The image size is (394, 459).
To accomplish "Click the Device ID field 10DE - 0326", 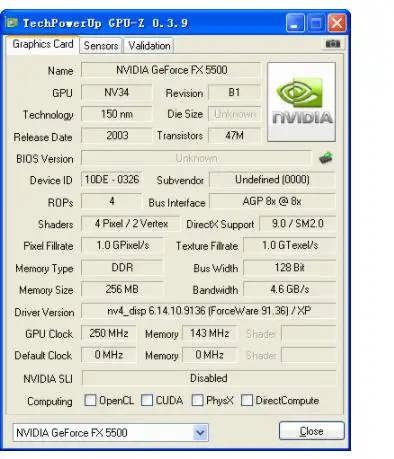I will pyautogui.click(x=112, y=179).
